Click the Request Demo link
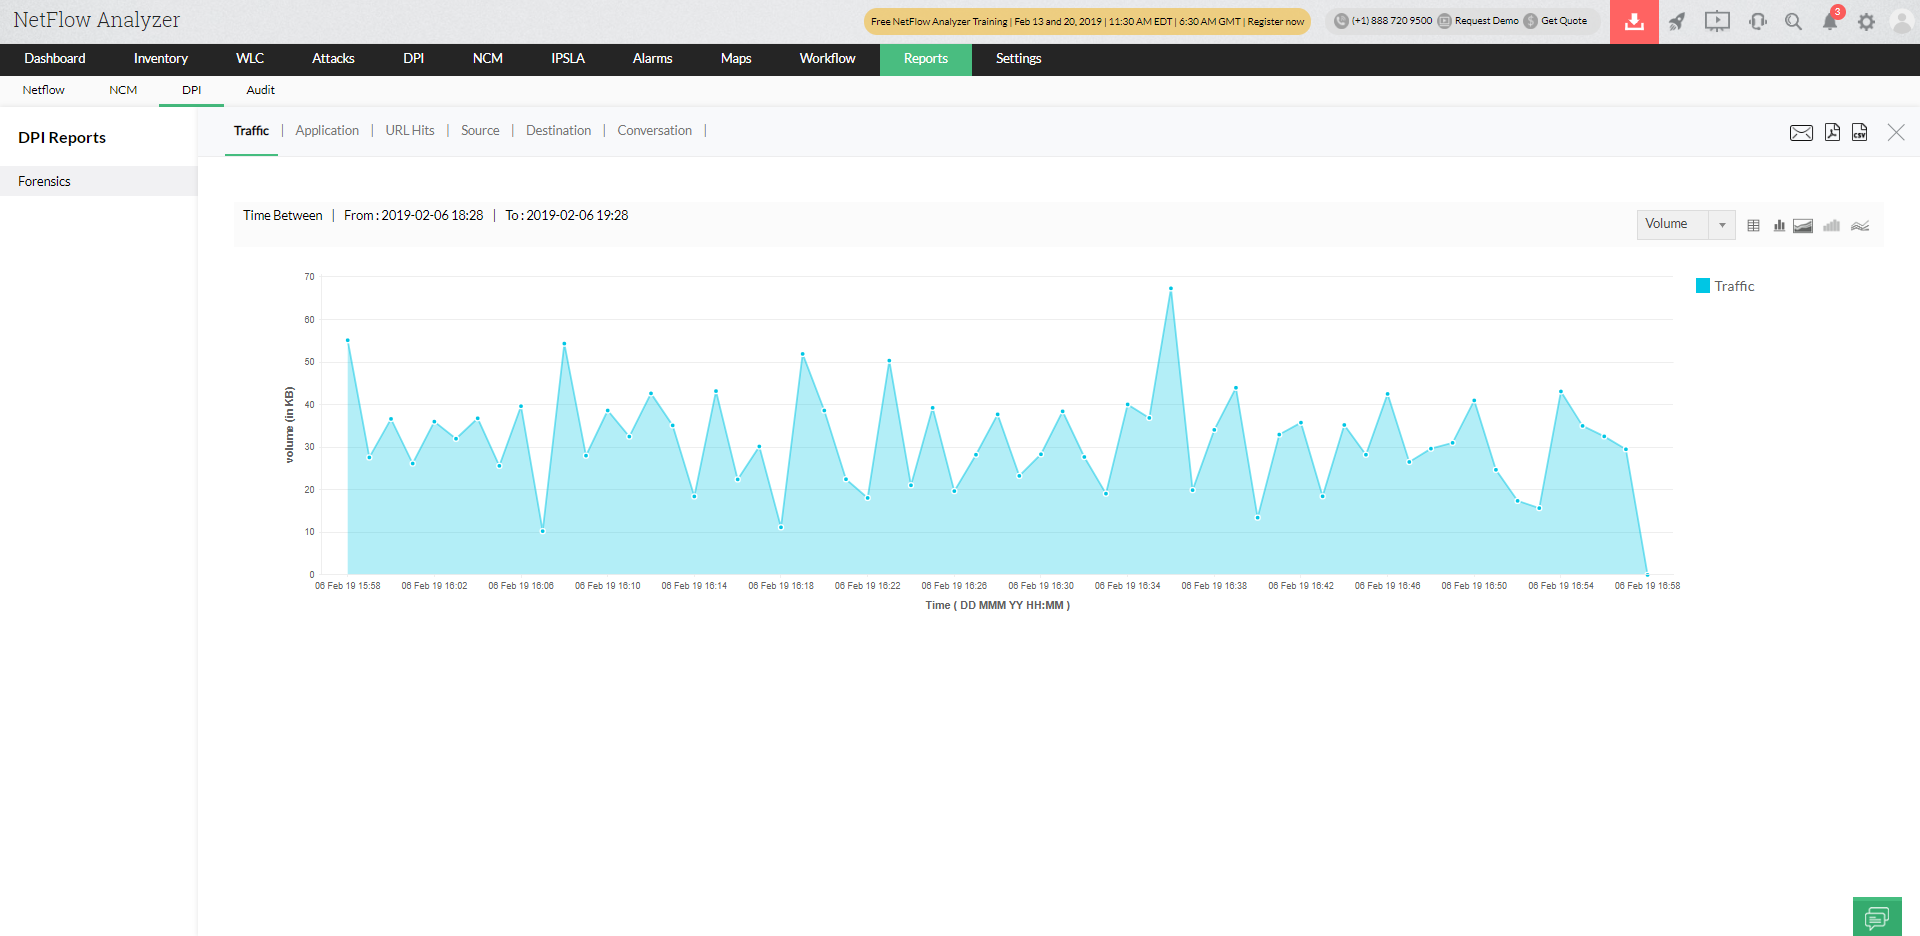 coord(1485,21)
